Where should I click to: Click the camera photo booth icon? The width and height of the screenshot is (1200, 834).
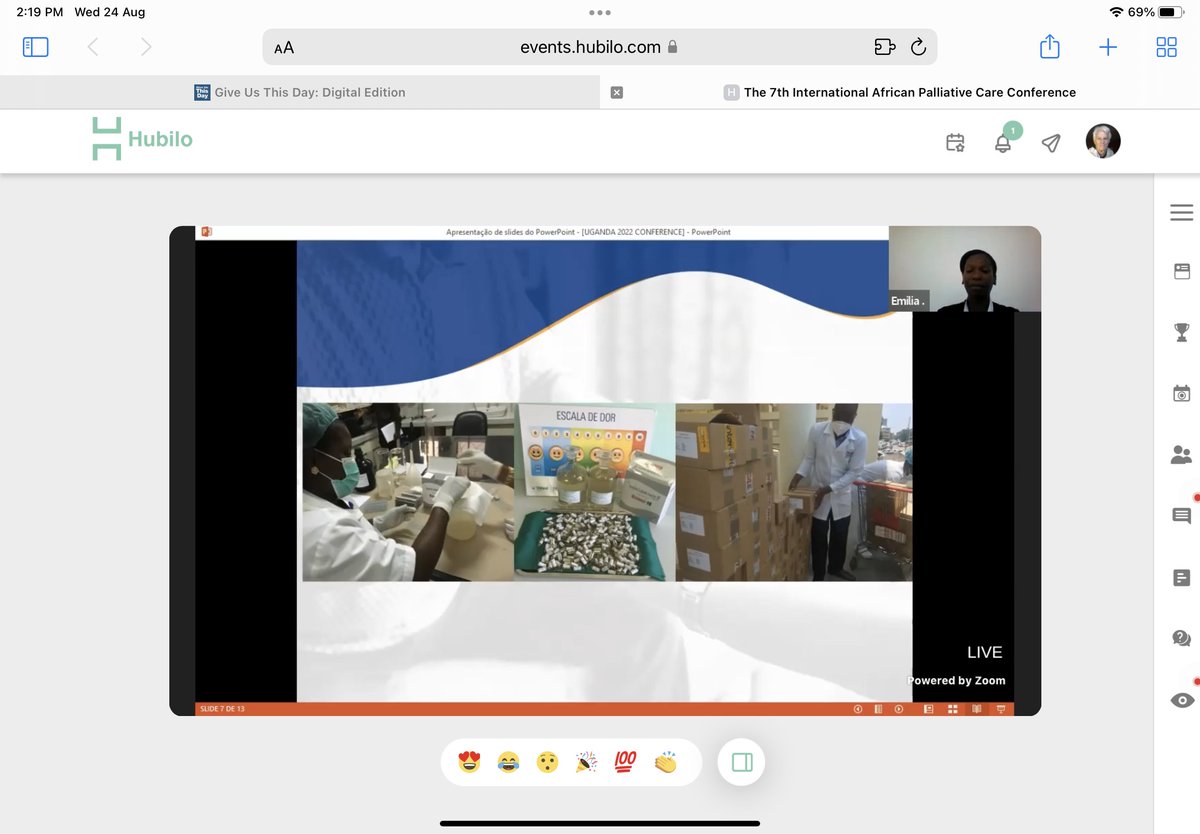[x=1181, y=392]
